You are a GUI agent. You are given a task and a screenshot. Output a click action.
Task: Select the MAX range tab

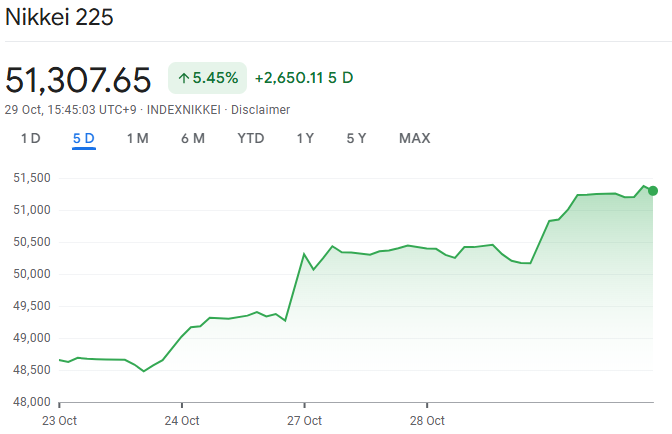point(414,138)
